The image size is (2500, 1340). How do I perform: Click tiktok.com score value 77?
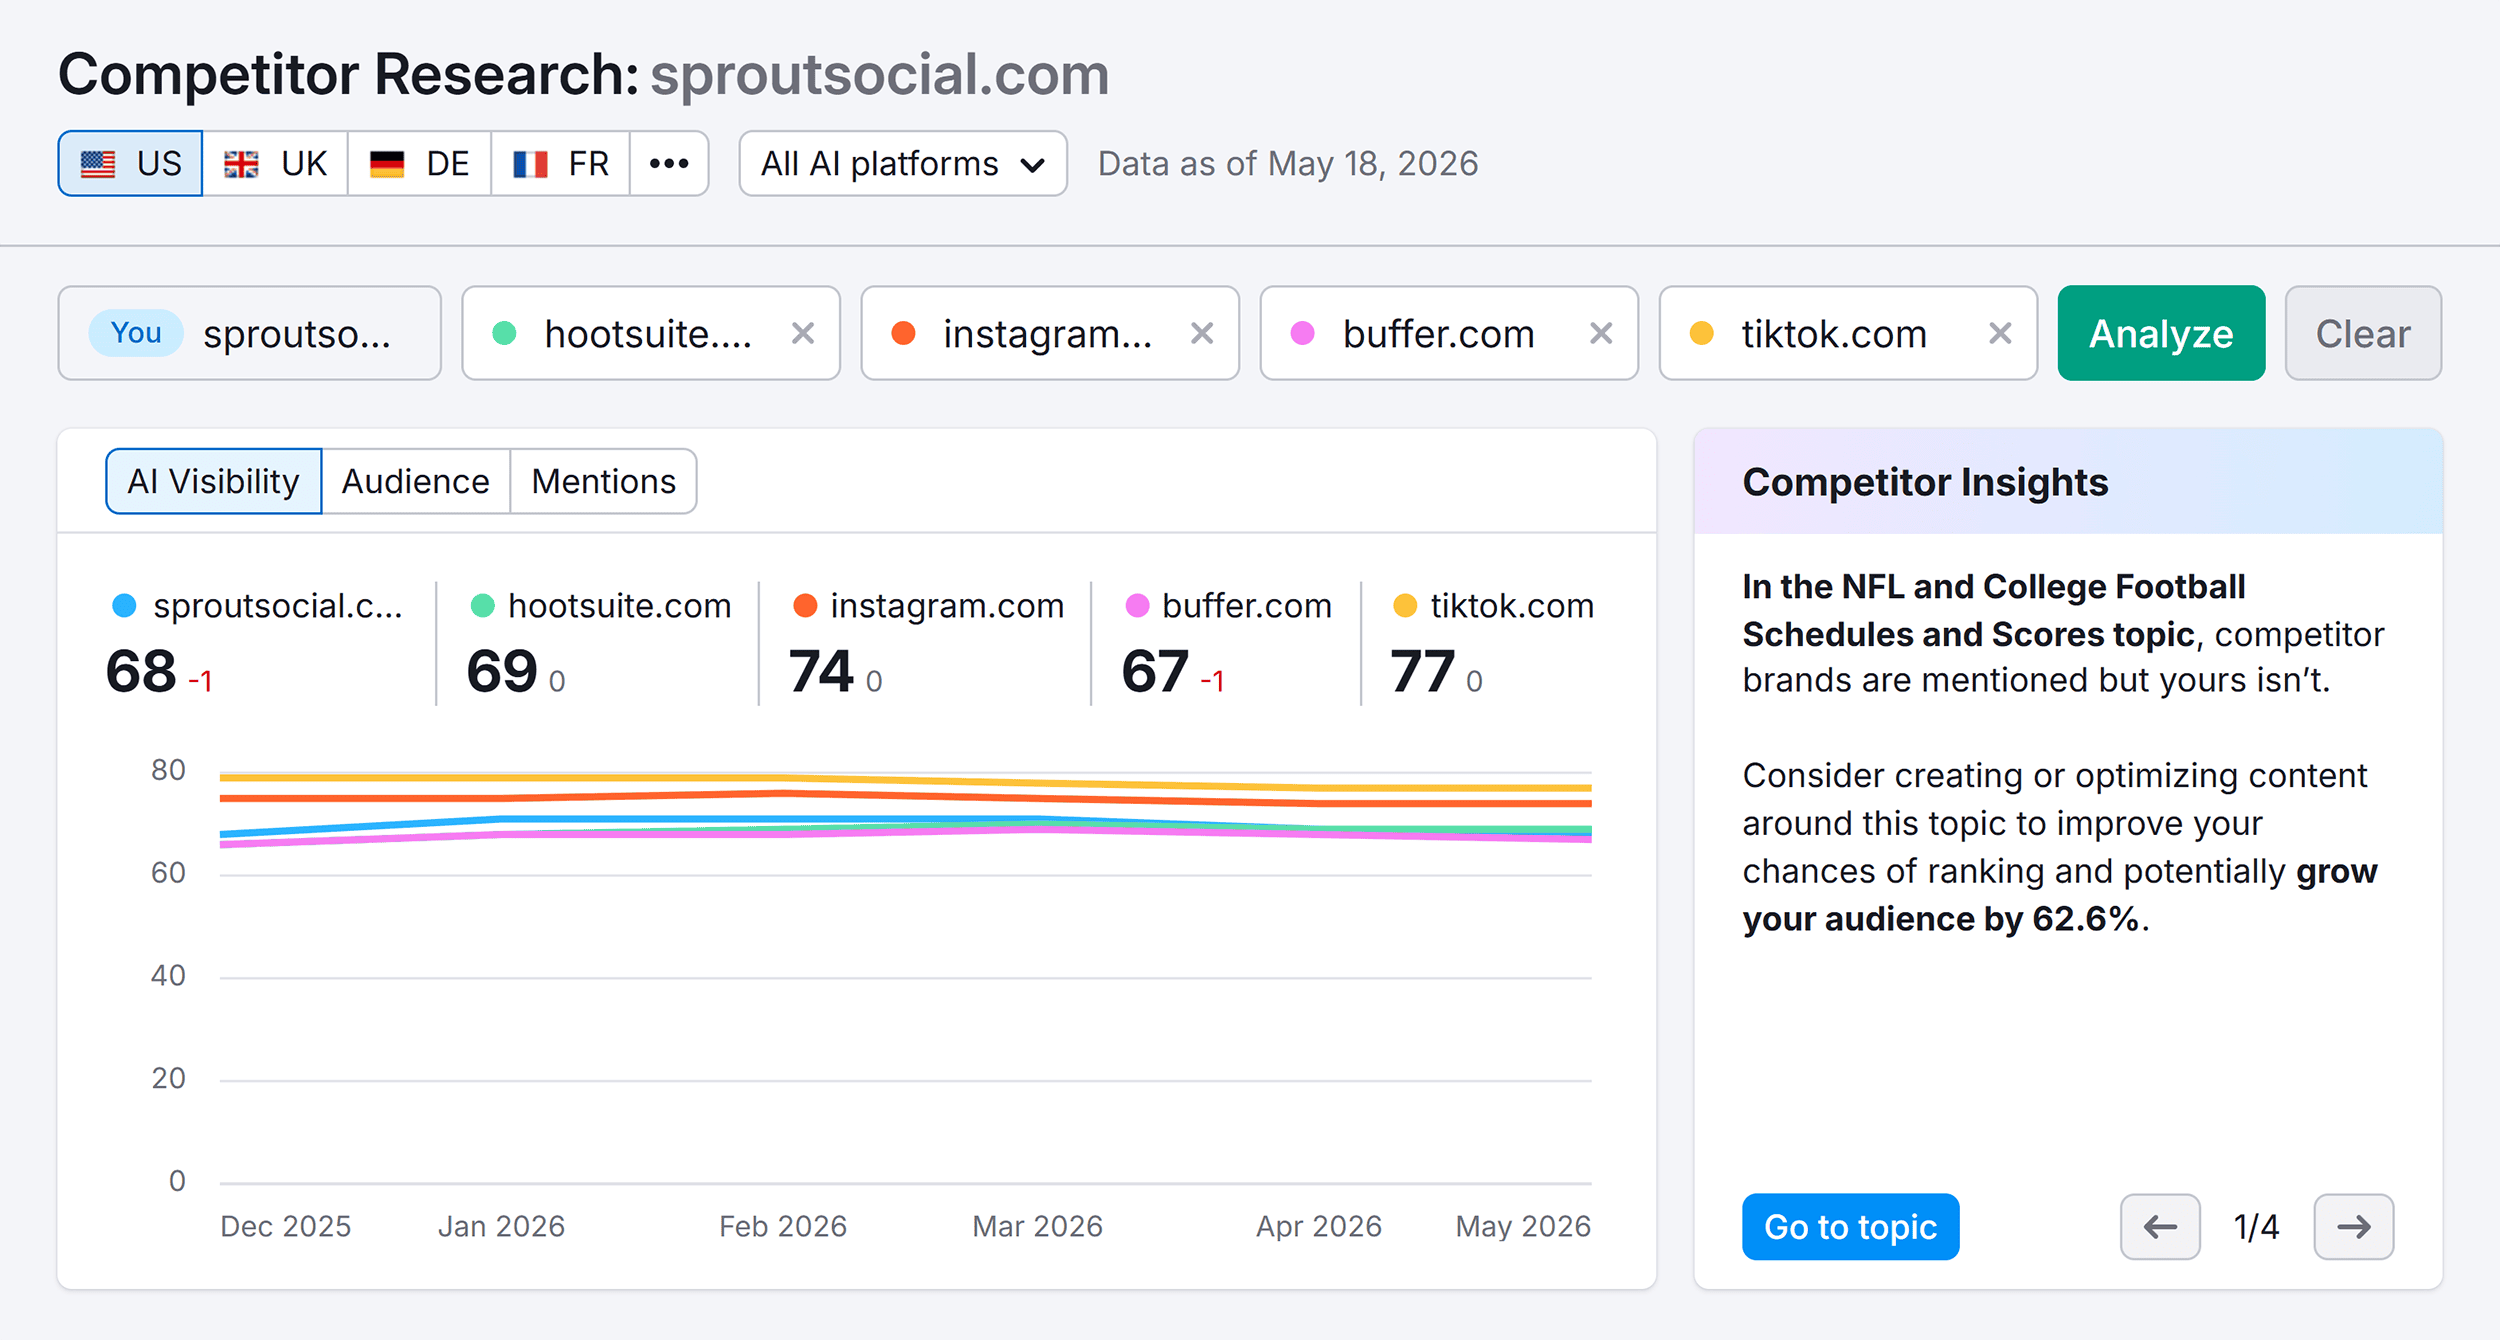pos(1422,671)
